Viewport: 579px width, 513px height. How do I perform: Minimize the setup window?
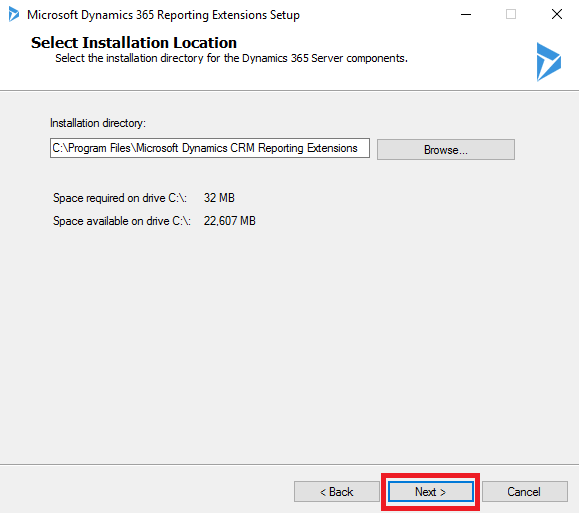pyautogui.click(x=466, y=14)
